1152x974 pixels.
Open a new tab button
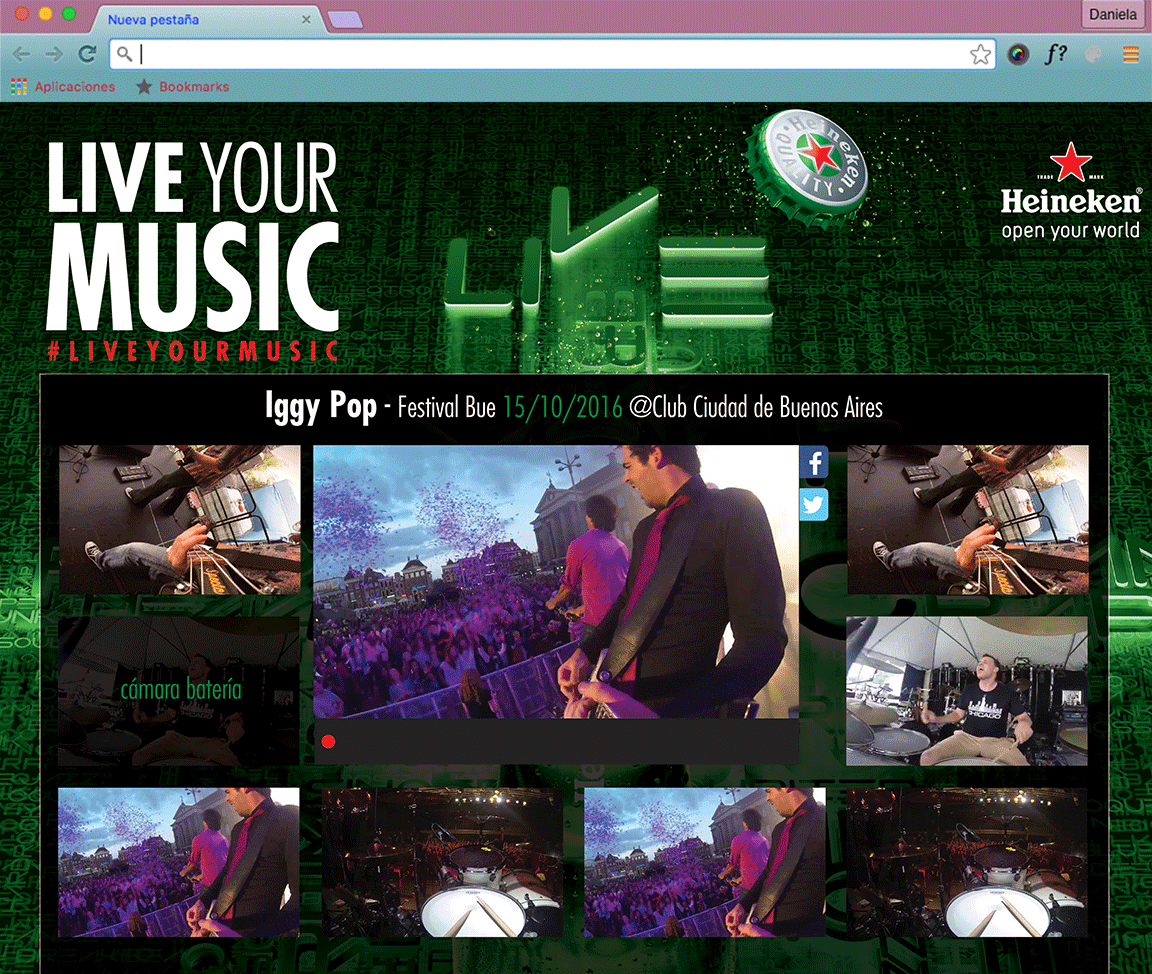tap(345, 20)
